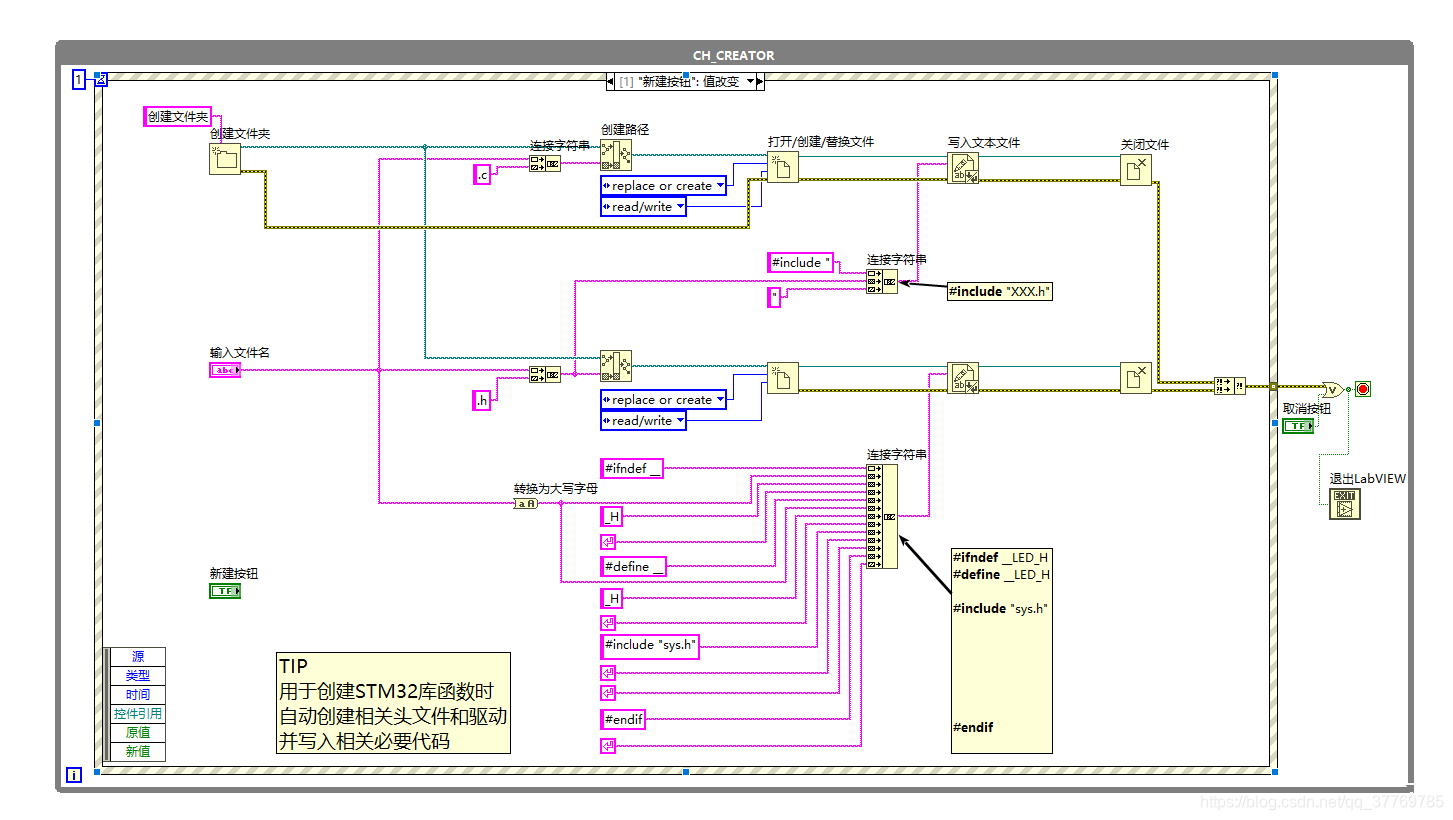Screen dimensions: 1453x820
Task: Select the 创建路径 Build Path node for .c file
Action: click(616, 154)
